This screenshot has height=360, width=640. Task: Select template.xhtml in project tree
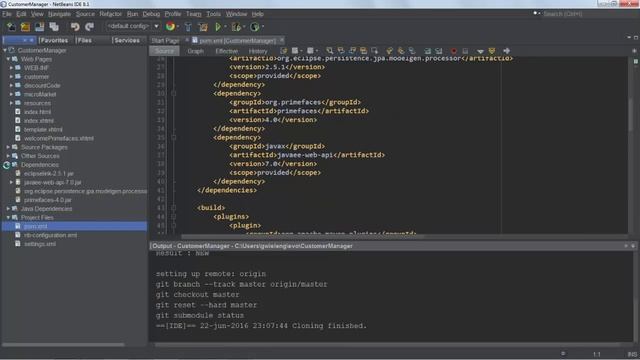[43, 129]
